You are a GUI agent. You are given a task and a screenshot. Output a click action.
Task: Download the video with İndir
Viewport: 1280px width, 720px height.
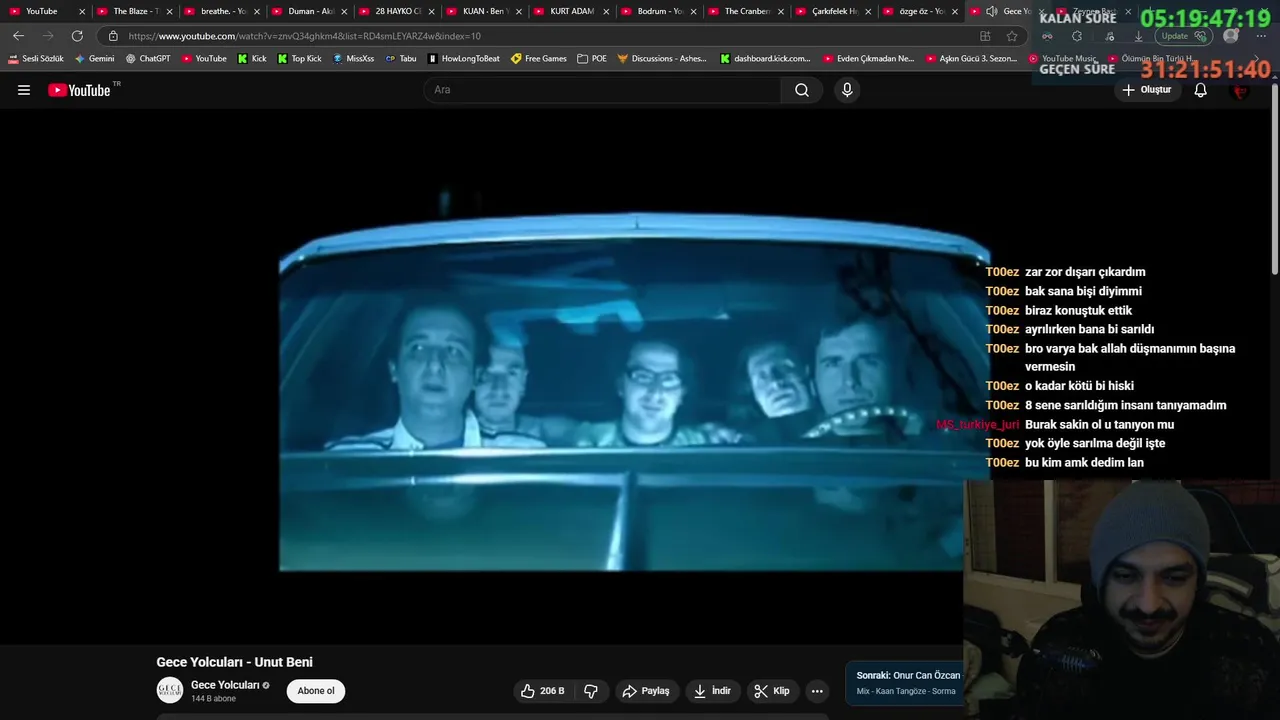tap(713, 691)
